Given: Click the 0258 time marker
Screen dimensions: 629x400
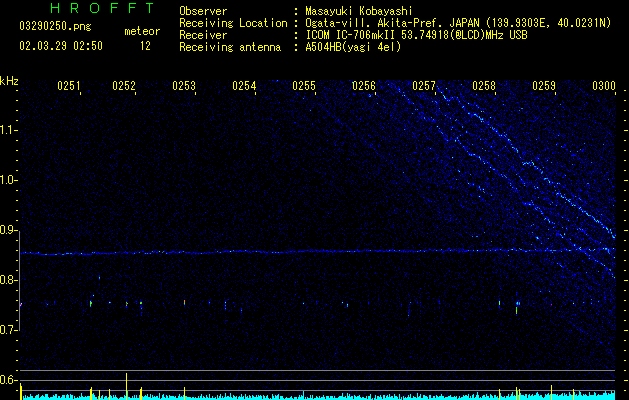Looking at the screenshot, I should pos(484,86).
